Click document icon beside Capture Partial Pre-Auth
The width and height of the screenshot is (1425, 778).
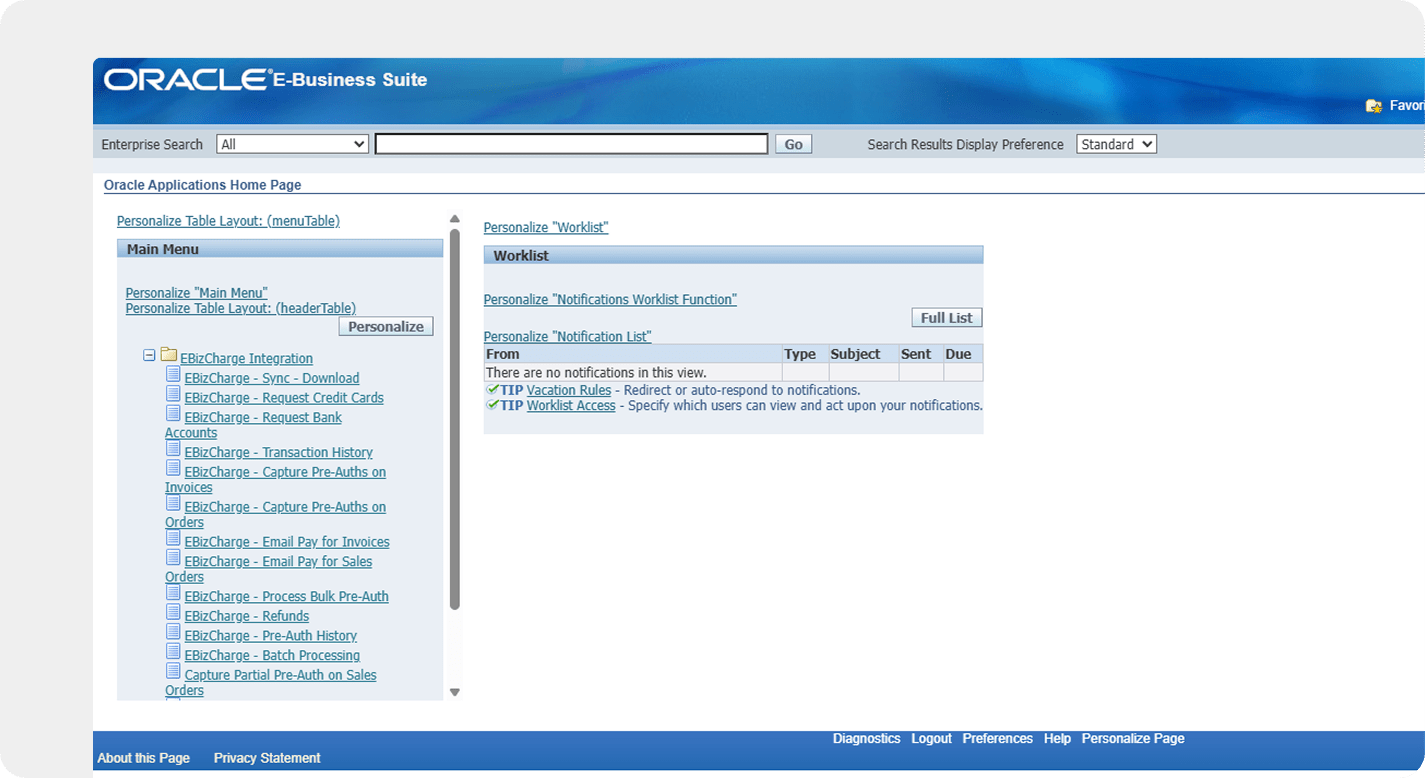pyautogui.click(x=173, y=671)
